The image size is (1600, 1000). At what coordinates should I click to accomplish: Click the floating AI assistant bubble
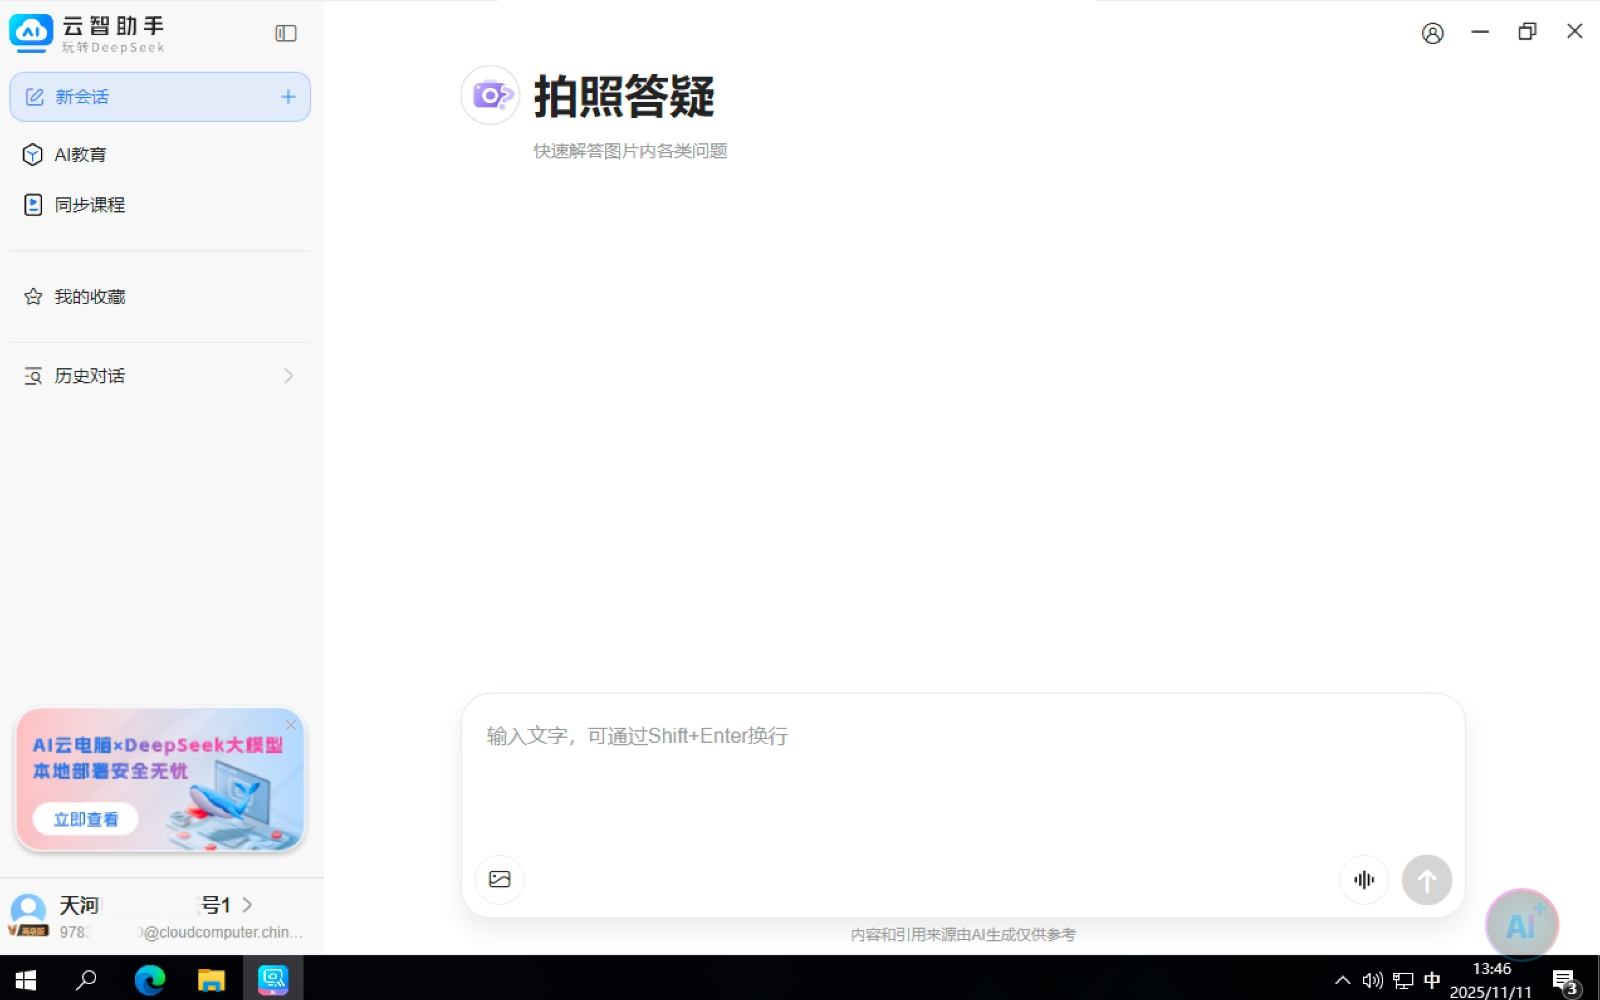click(x=1521, y=925)
